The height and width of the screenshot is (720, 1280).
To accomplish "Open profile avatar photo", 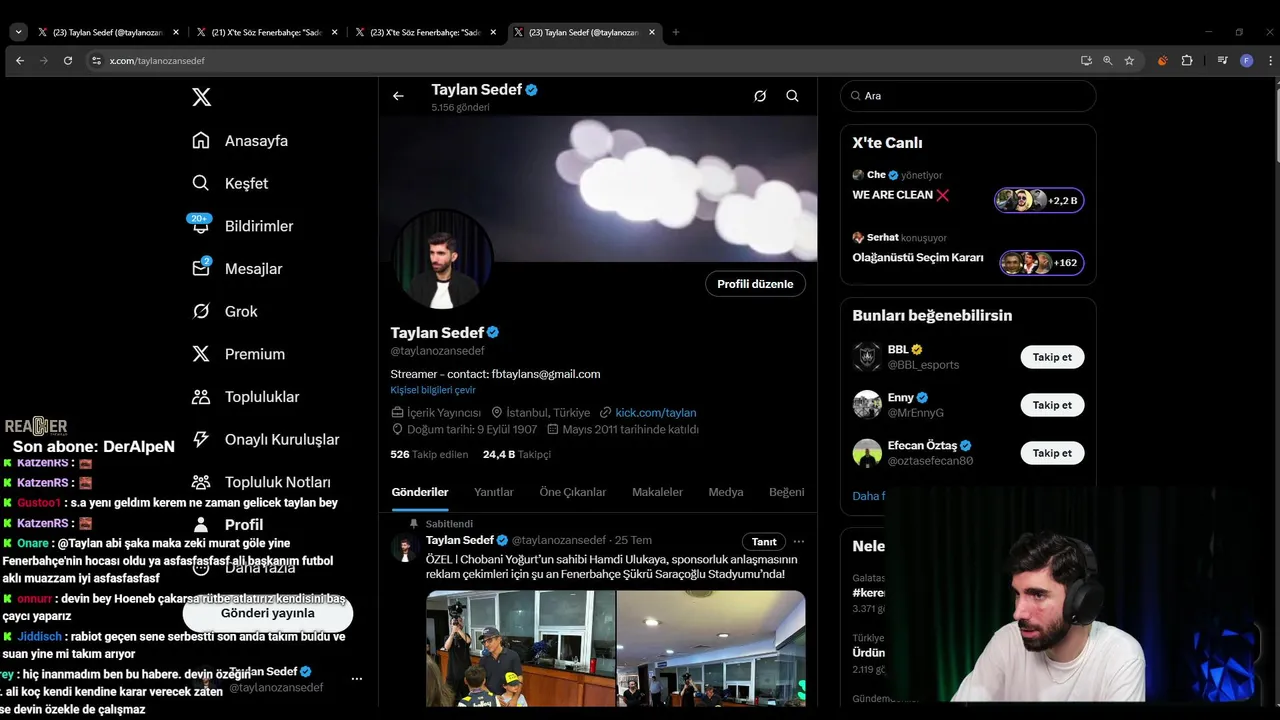I will coord(441,260).
